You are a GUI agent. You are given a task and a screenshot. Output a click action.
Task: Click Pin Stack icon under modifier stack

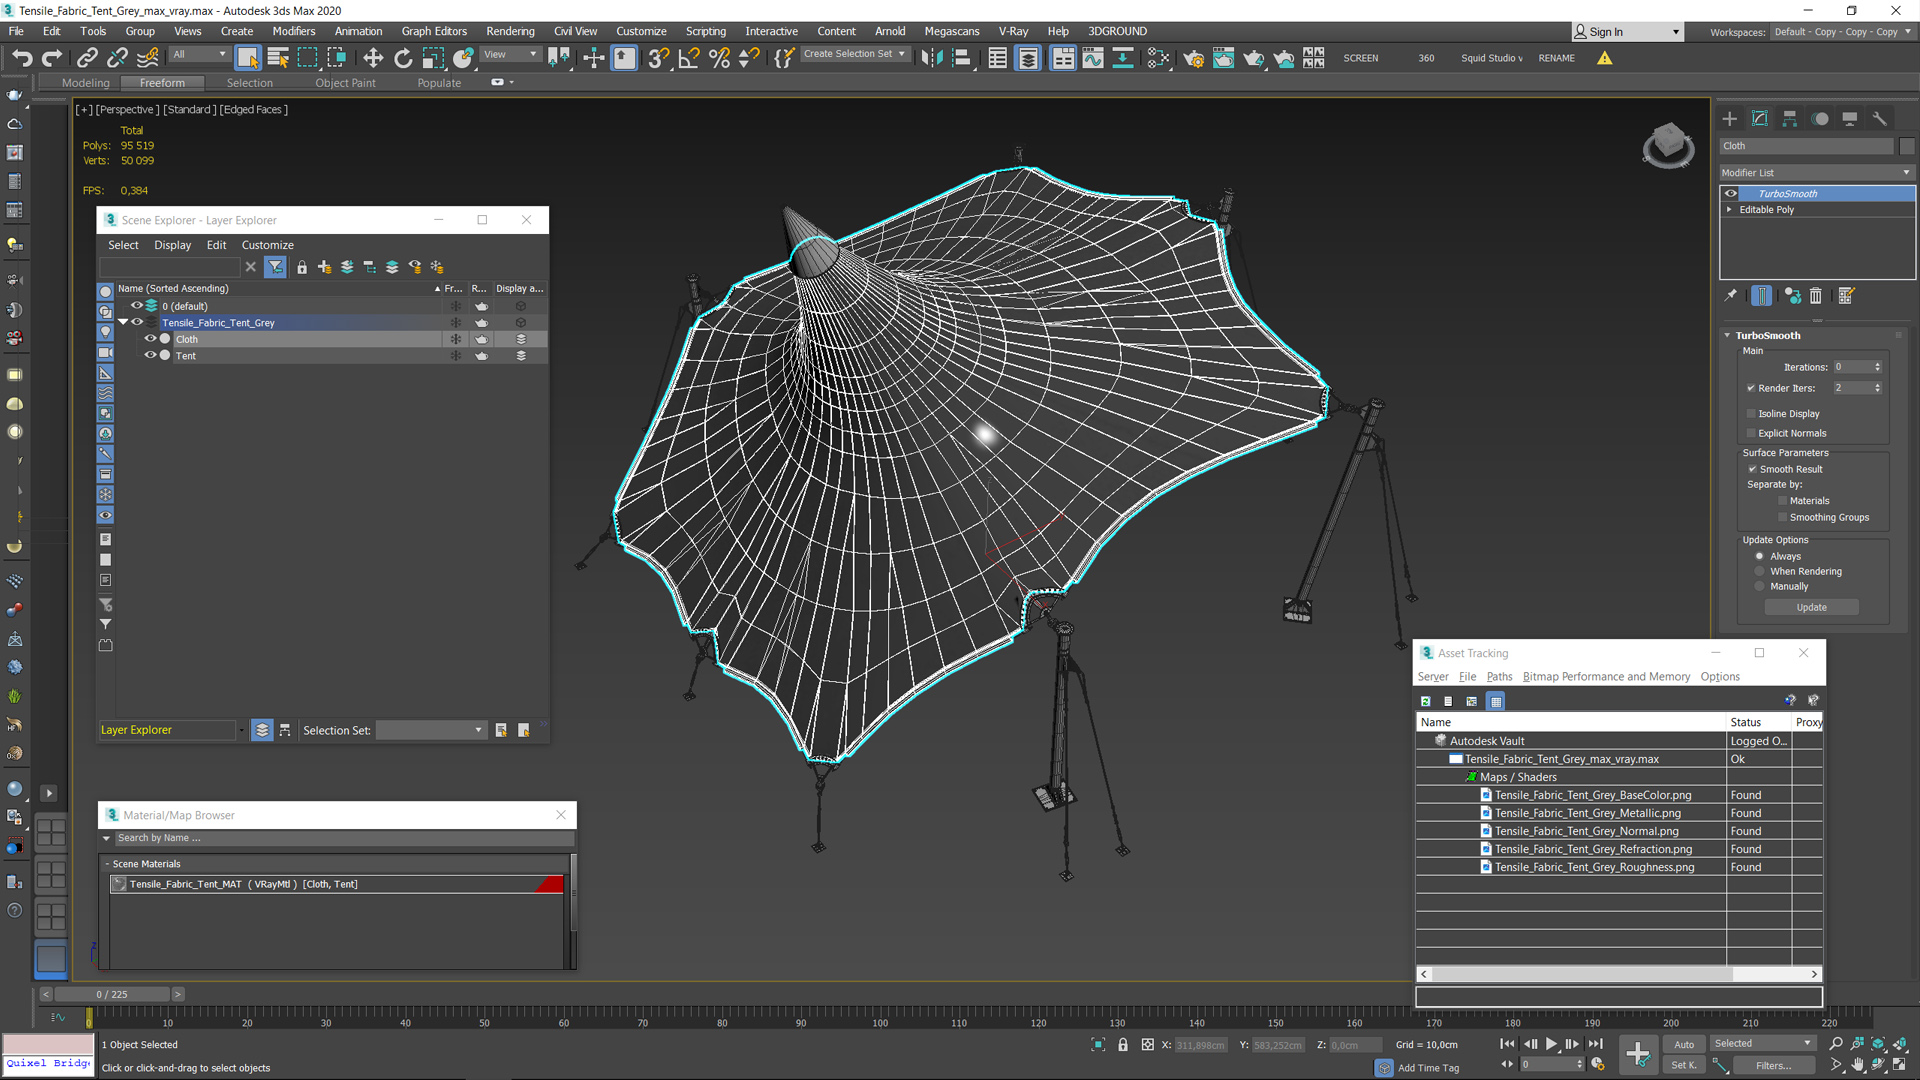click(x=1731, y=296)
